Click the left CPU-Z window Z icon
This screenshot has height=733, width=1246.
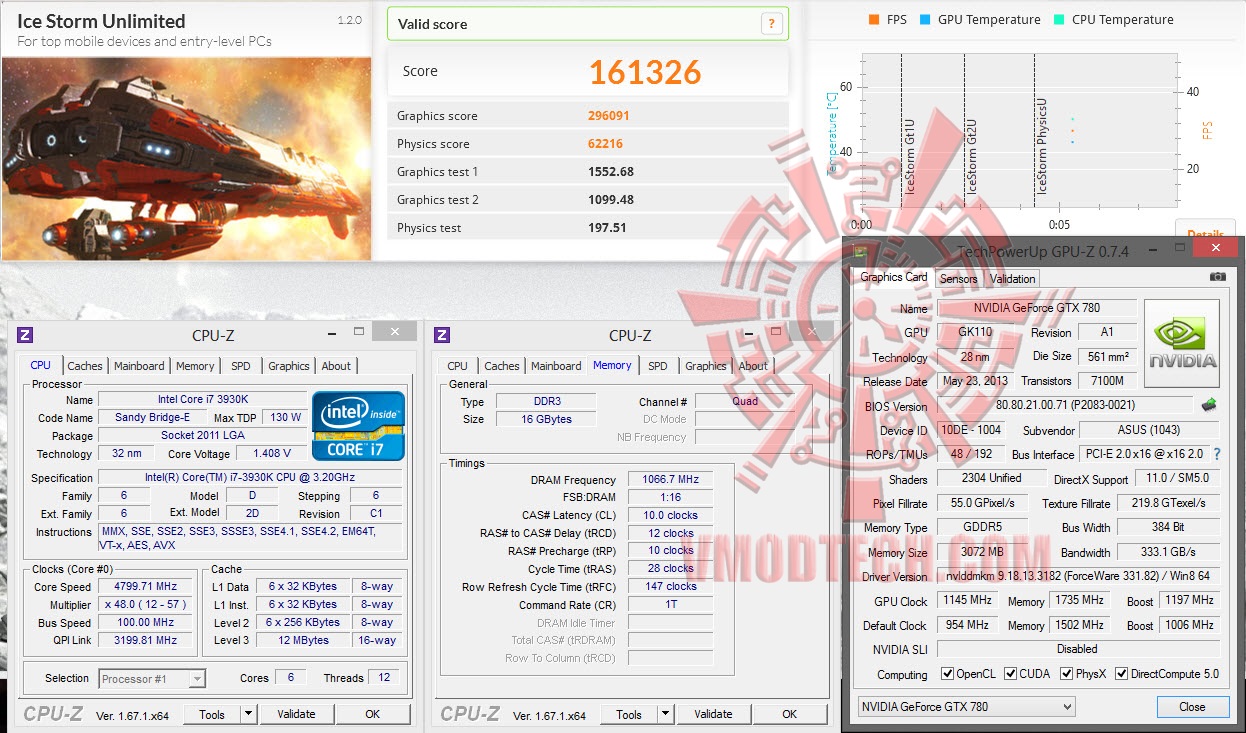[25, 335]
